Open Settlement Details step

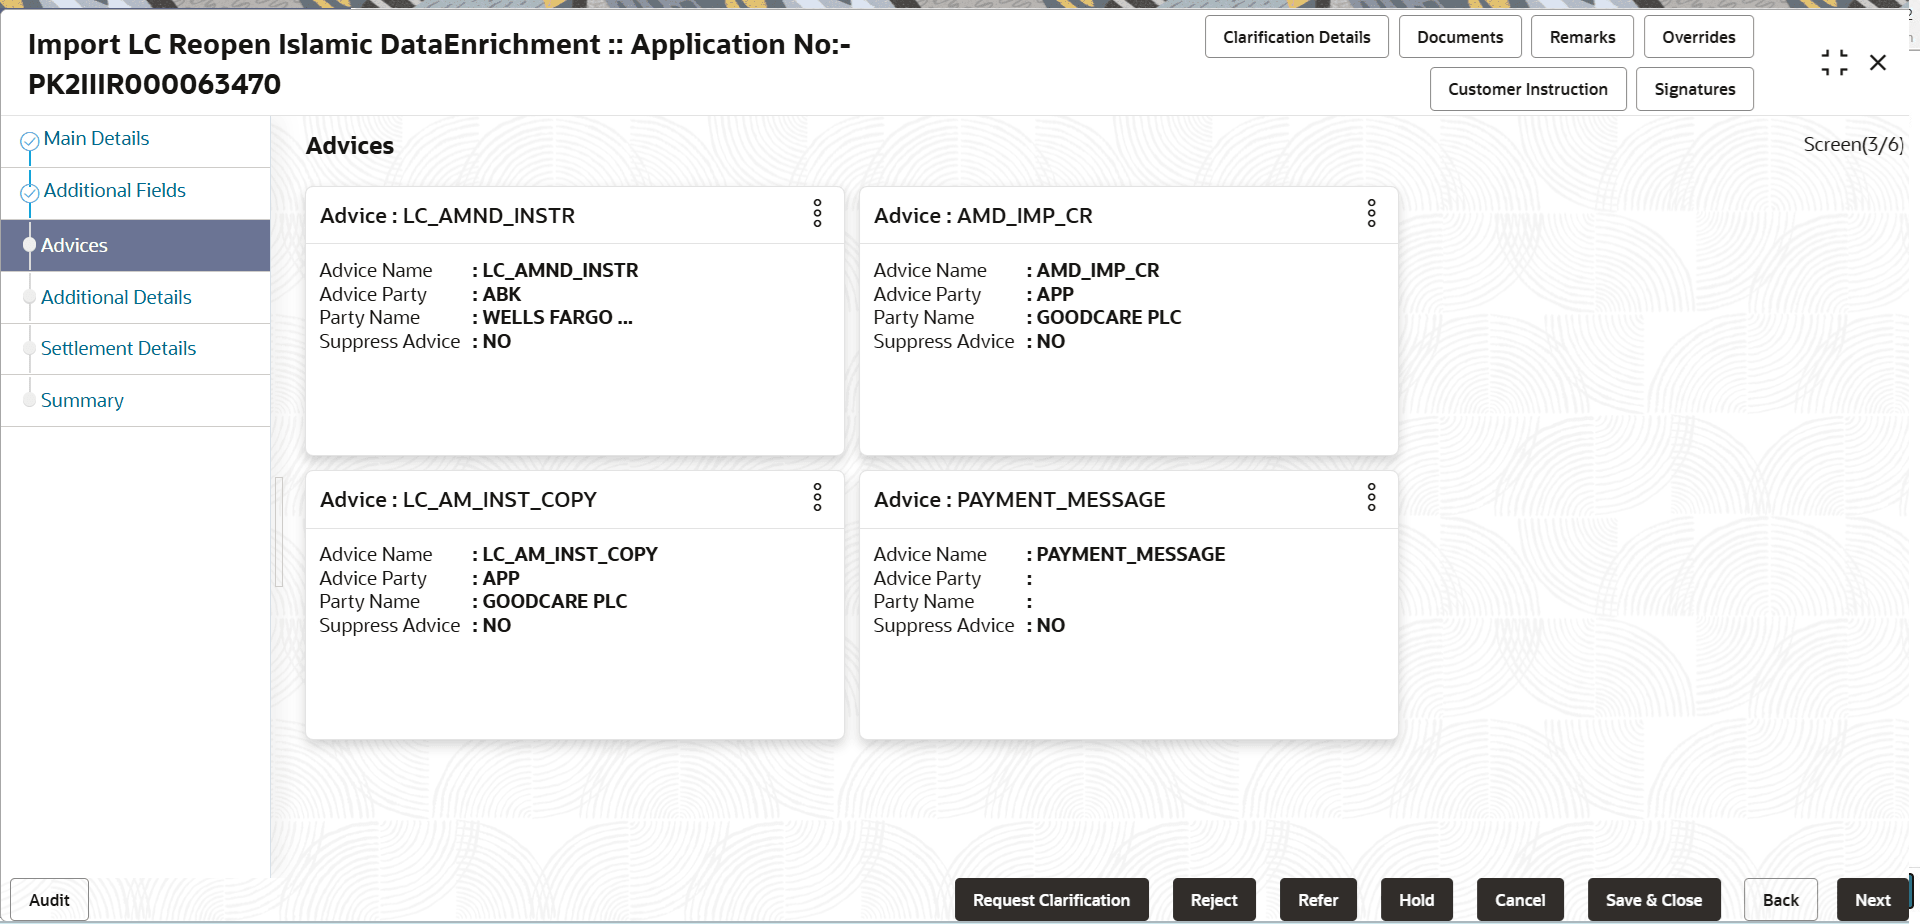tap(118, 348)
